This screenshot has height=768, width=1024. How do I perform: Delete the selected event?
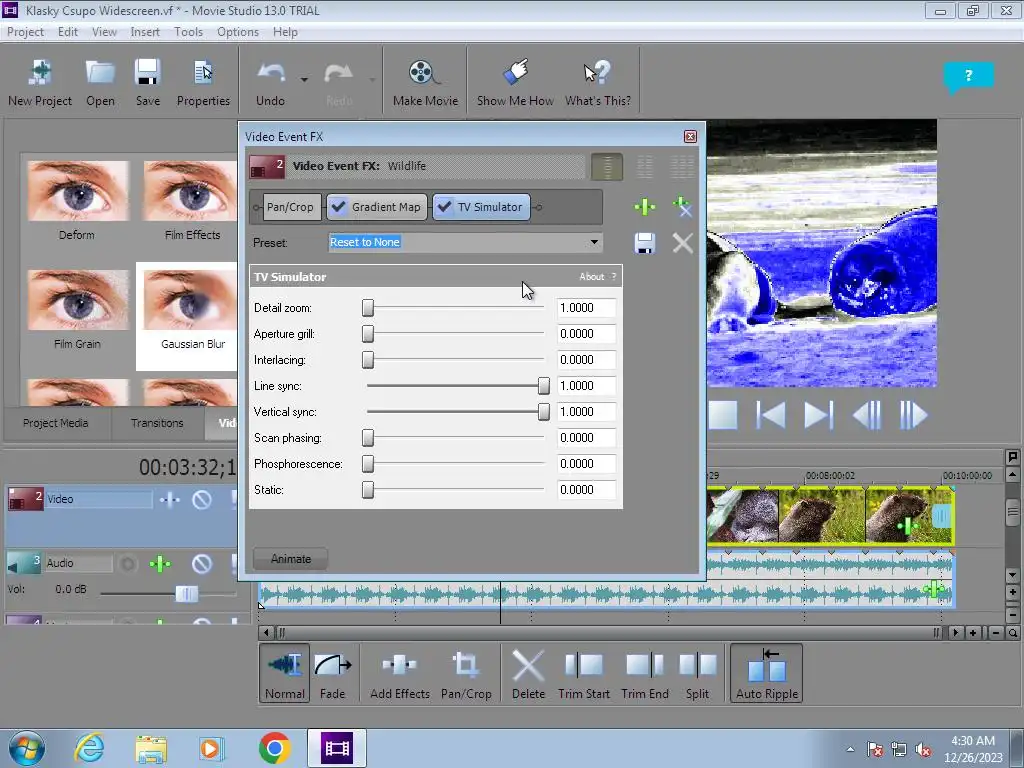pos(528,673)
